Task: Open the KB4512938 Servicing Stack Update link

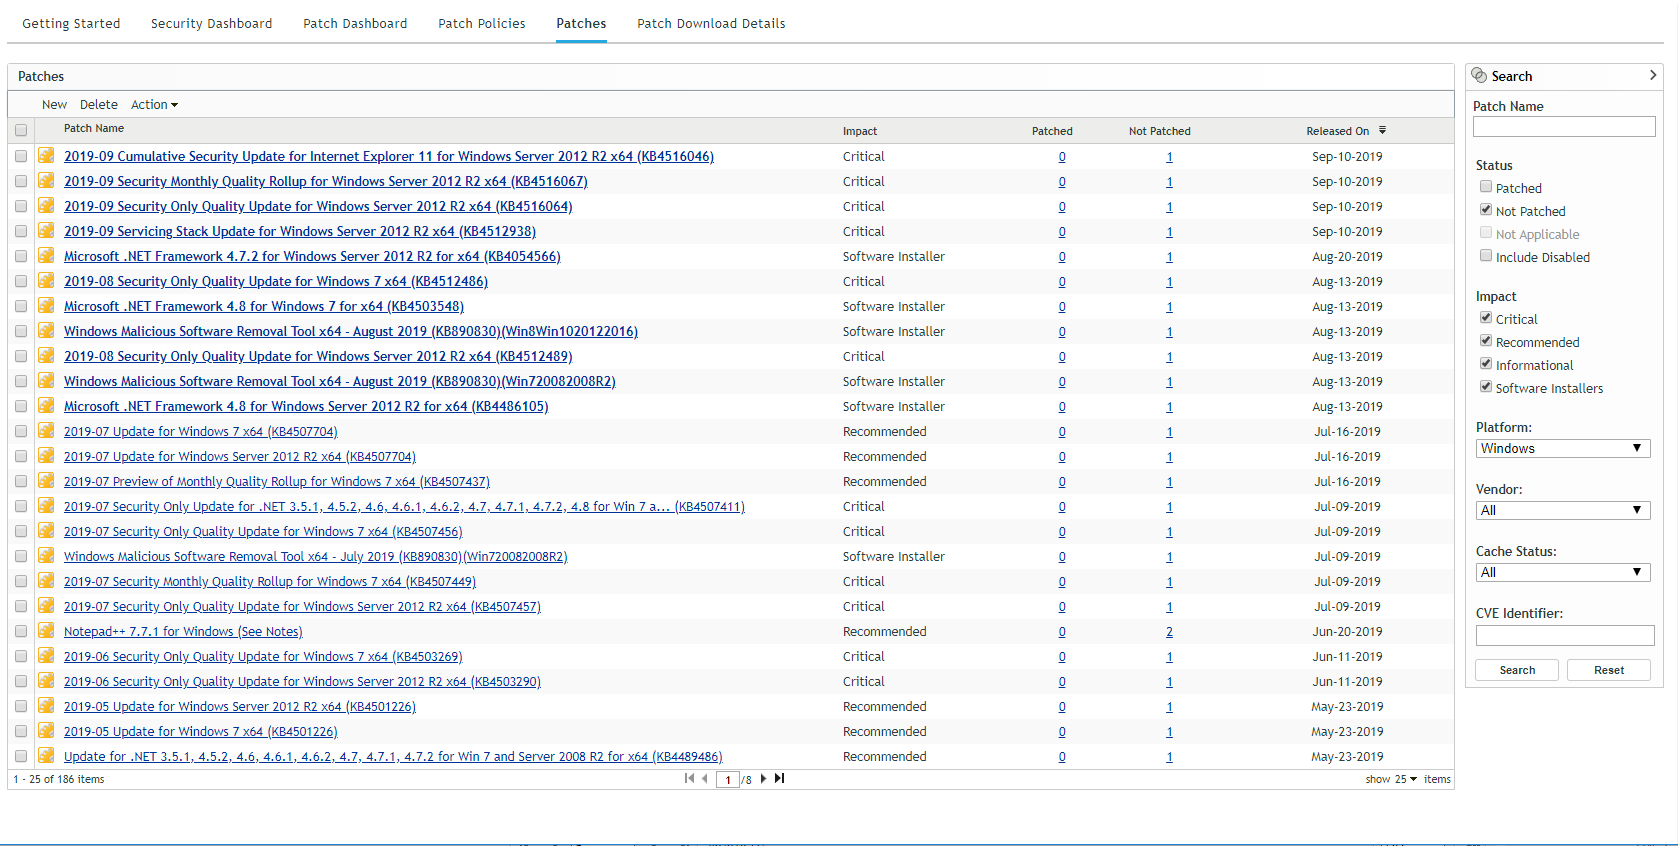Action: 300,232
